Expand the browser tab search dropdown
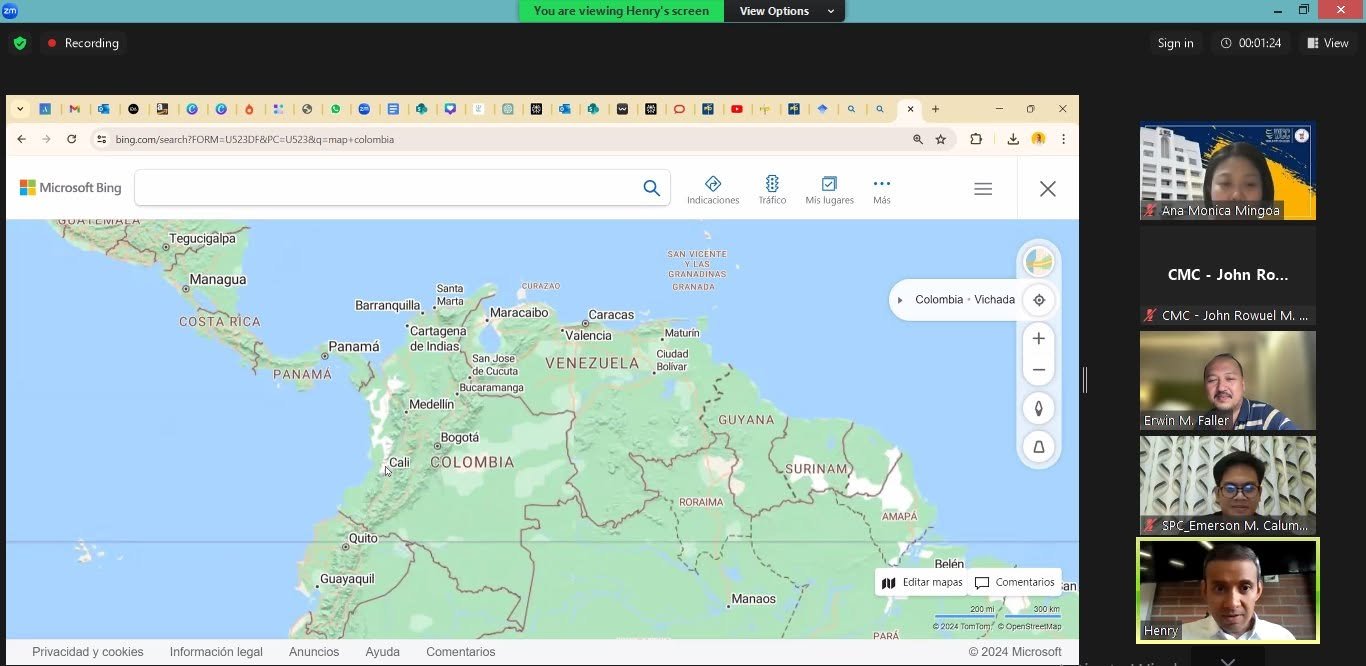 (x=20, y=109)
